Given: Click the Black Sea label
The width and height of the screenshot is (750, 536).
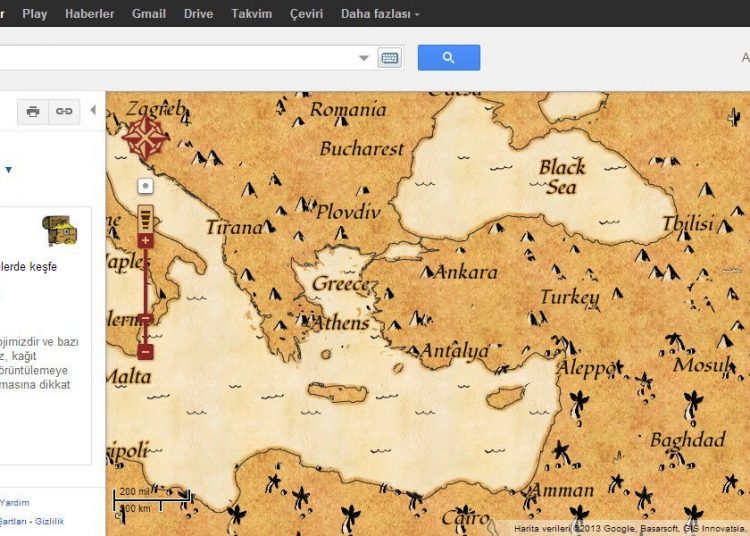Looking at the screenshot, I should [562, 177].
